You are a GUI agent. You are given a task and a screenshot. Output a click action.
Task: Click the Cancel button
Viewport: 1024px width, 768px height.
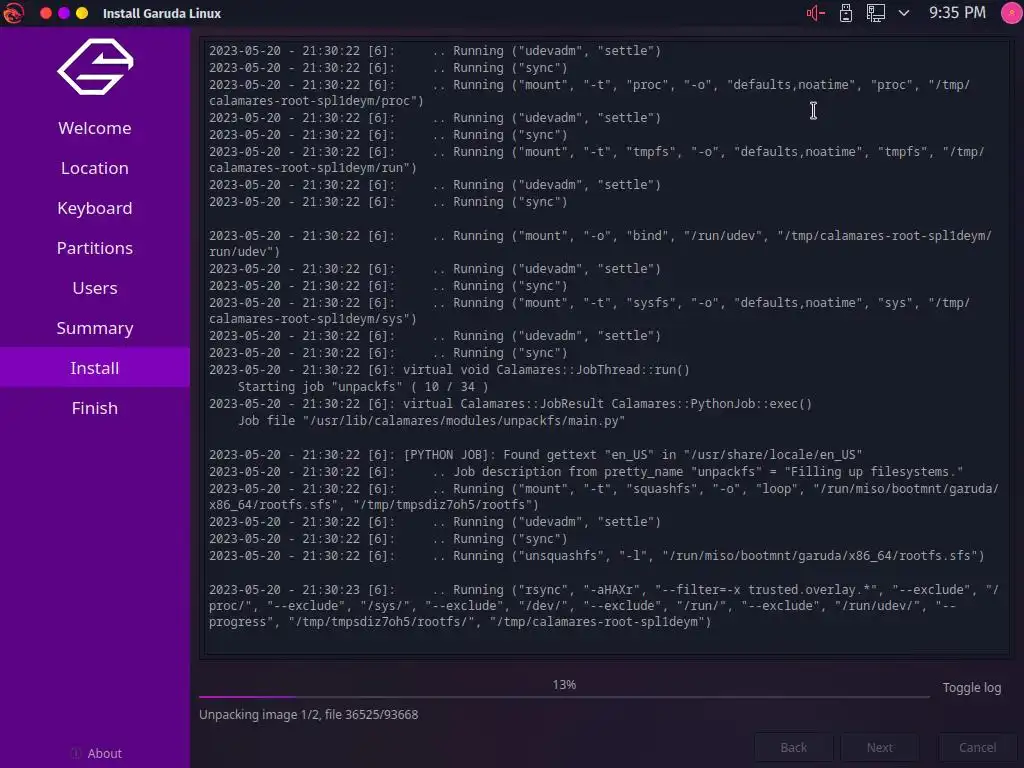point(977,747)
